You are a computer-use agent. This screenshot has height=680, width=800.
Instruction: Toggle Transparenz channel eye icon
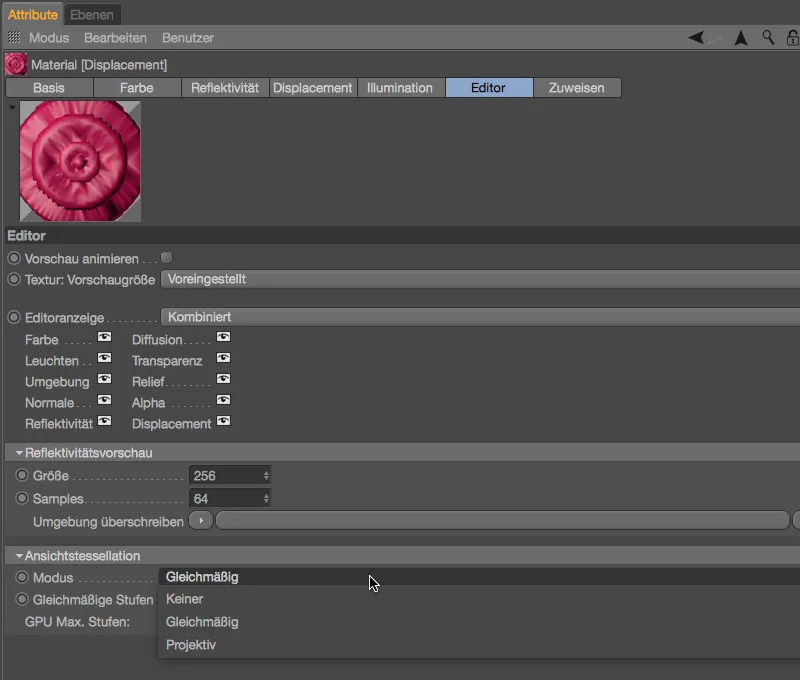[223, 358]
